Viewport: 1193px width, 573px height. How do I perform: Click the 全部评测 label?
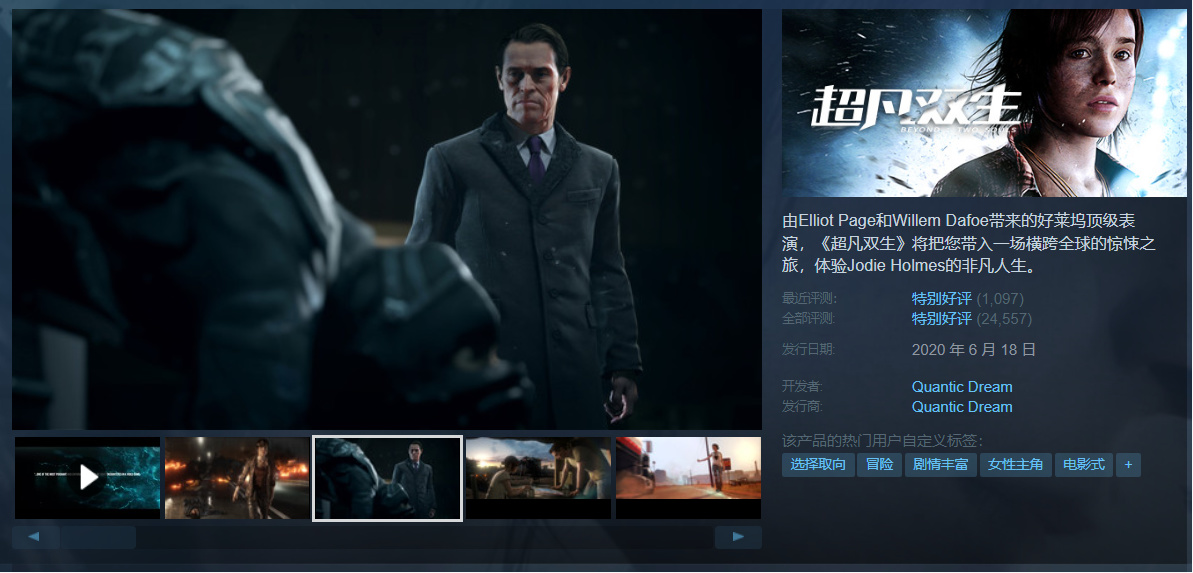(x=809, y=319)
